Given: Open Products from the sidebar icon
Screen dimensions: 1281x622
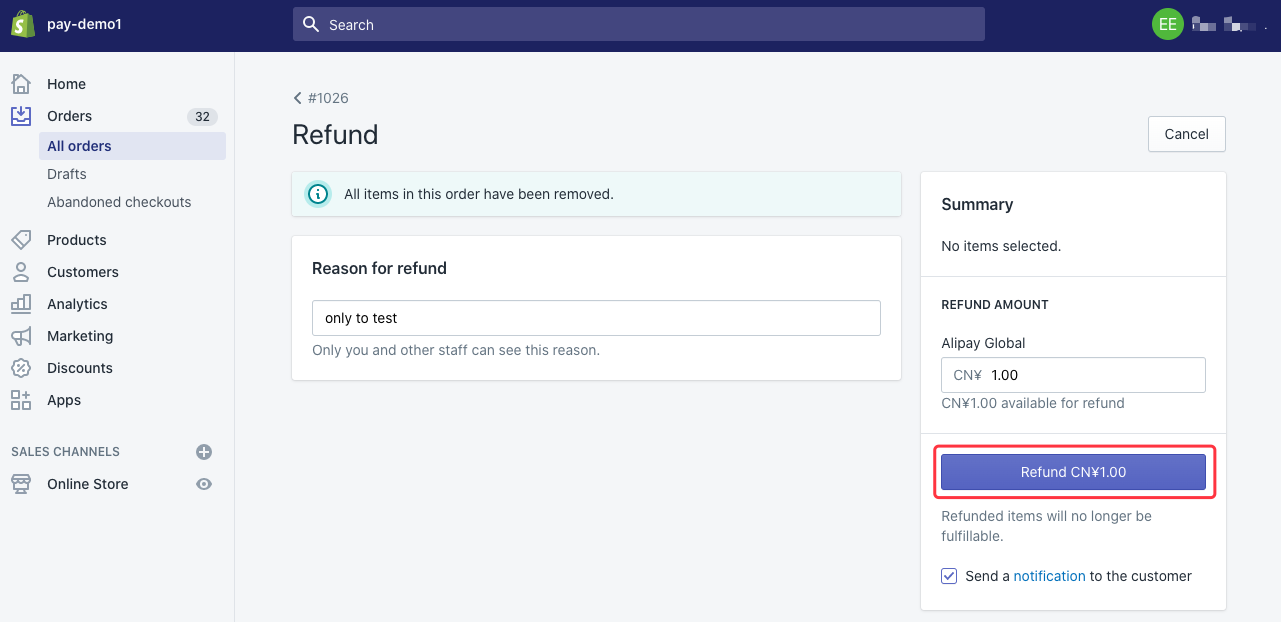Looking at the screenshot, I should 20,240.
